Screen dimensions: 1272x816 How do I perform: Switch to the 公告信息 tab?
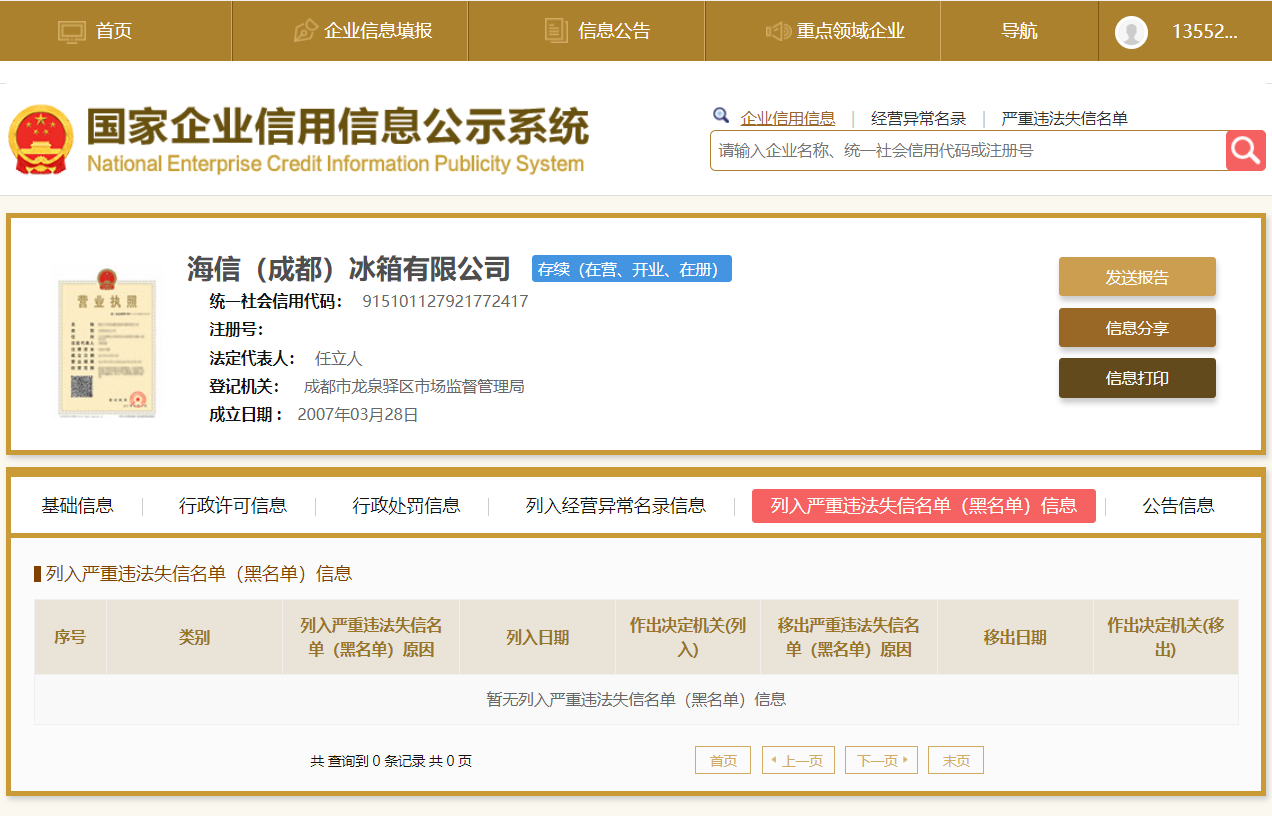tap(1179, 506)
